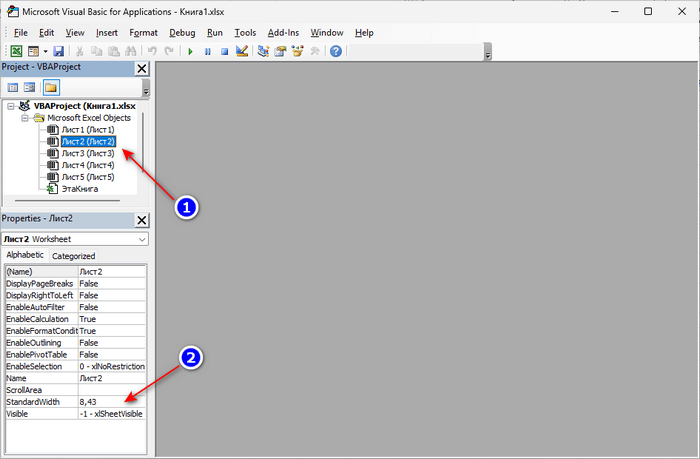The image size is (700, 459).
Task: Toggle Design Mode icon in toolbar
Action: point(241,51)
